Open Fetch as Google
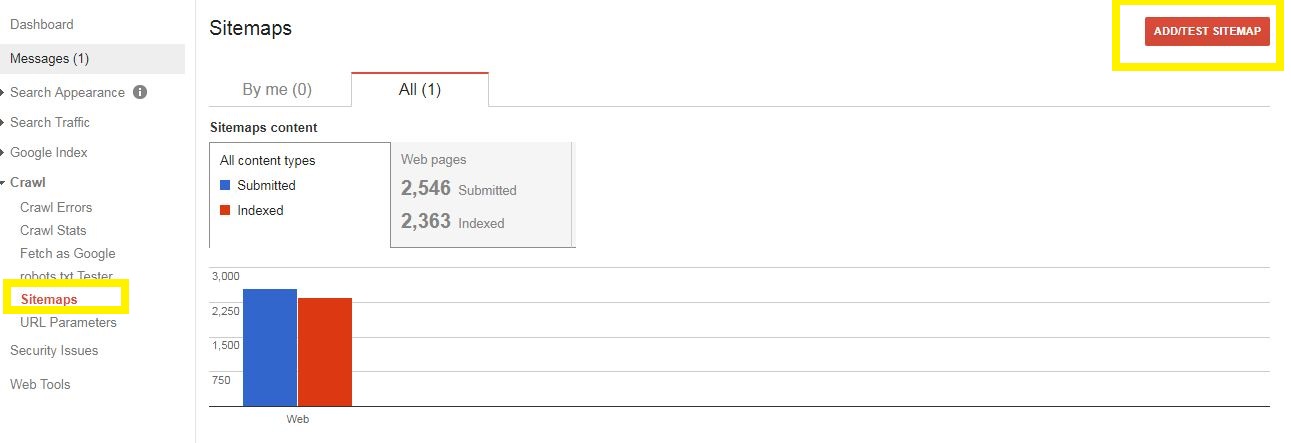Image resolution: width=1291 pixels, height=443 pixels. pos(68,253)
